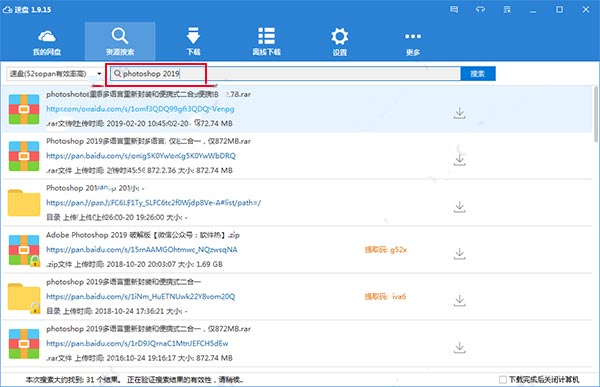Click the feedback message icon in title bar
Image resolution: width=600 pixels, height=387 pixels.
point(454,9)
